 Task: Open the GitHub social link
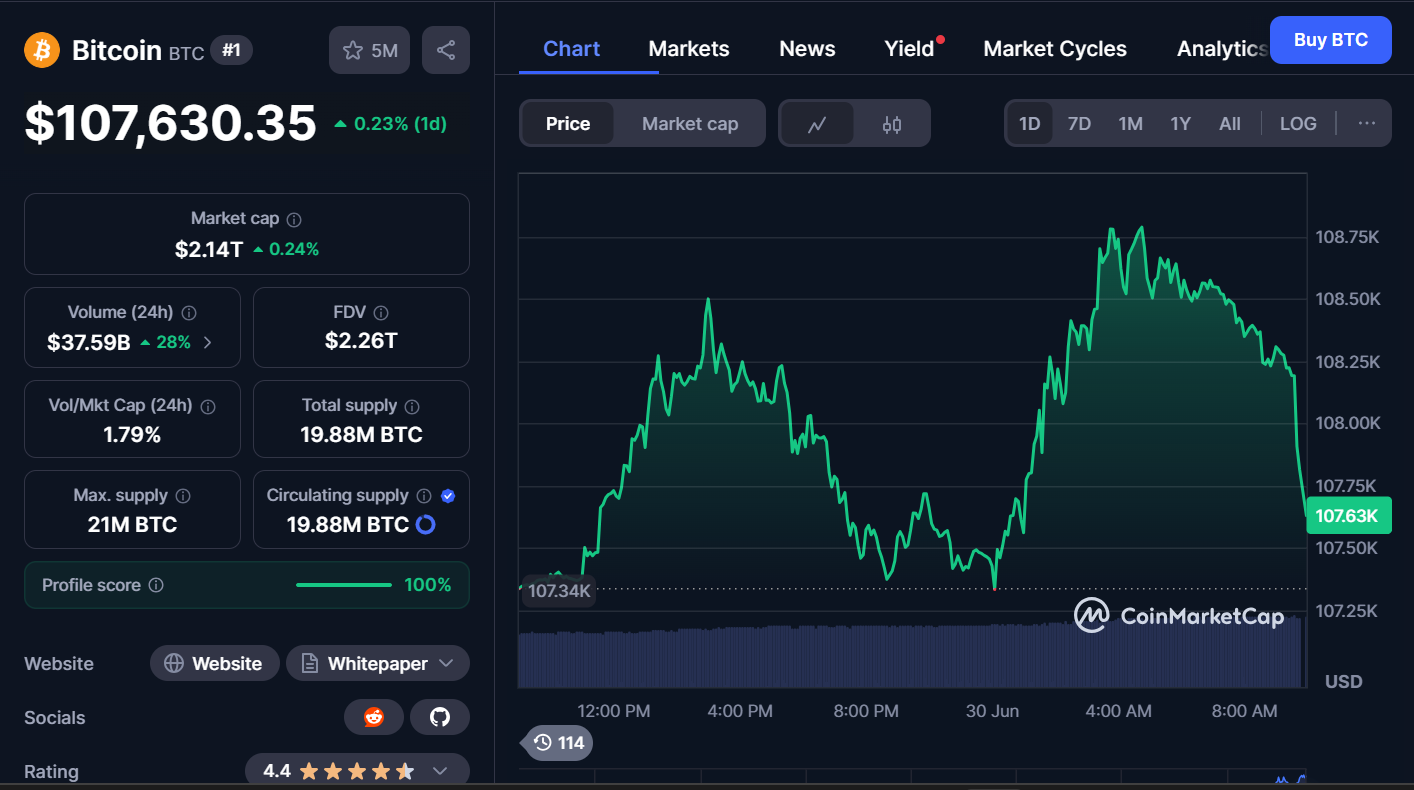click(440, 717)
